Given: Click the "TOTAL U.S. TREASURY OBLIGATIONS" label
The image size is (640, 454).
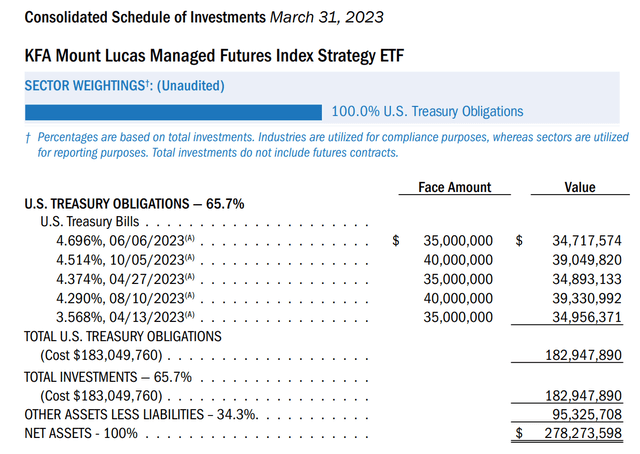Looking at the screenshot, I should 123,337.
